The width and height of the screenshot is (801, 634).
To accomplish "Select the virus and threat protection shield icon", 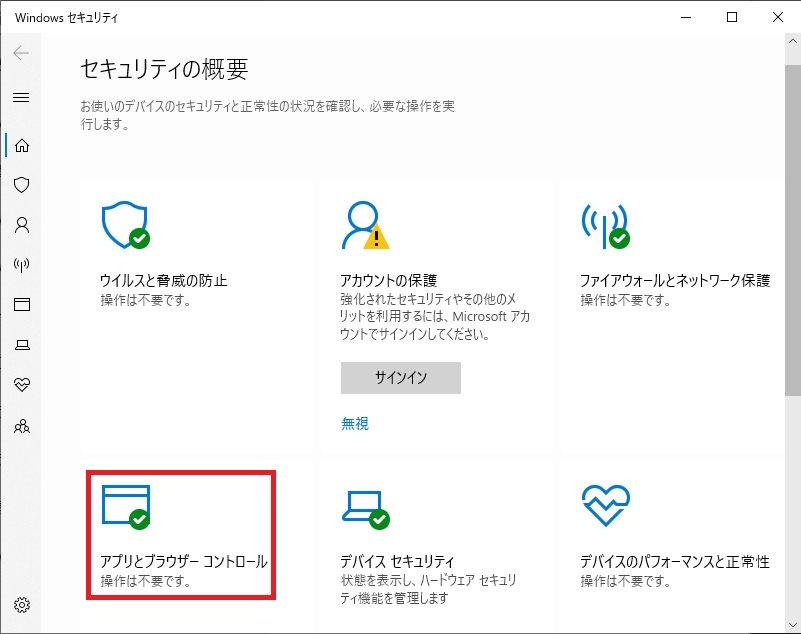I will click(x=22, y=185).
